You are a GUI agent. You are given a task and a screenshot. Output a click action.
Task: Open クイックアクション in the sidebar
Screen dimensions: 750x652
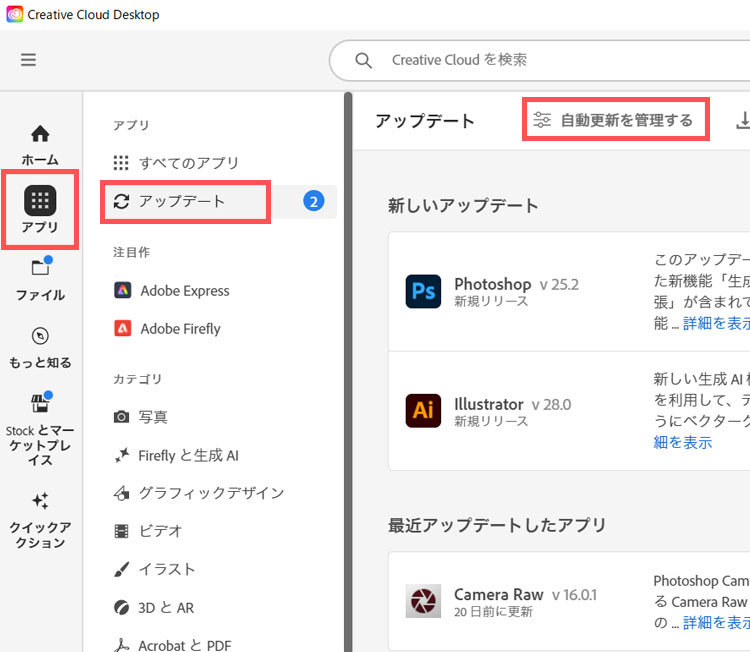click(40, 520)
